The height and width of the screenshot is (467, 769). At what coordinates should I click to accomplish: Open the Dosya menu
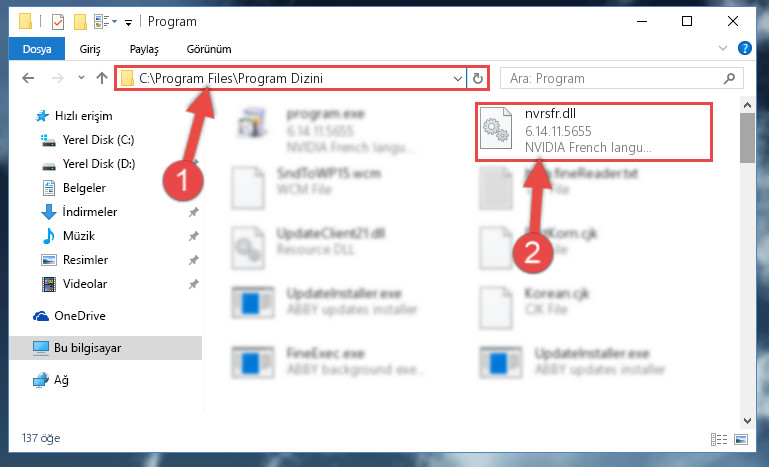(37, 49)
